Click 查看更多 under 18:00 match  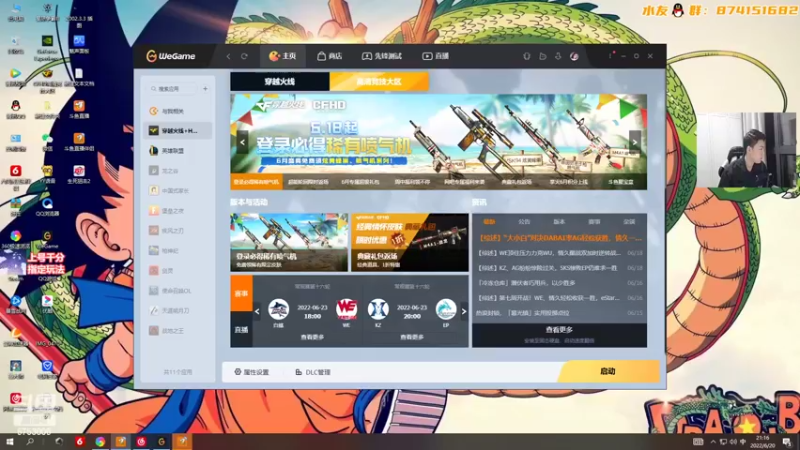tap(312, 337)
